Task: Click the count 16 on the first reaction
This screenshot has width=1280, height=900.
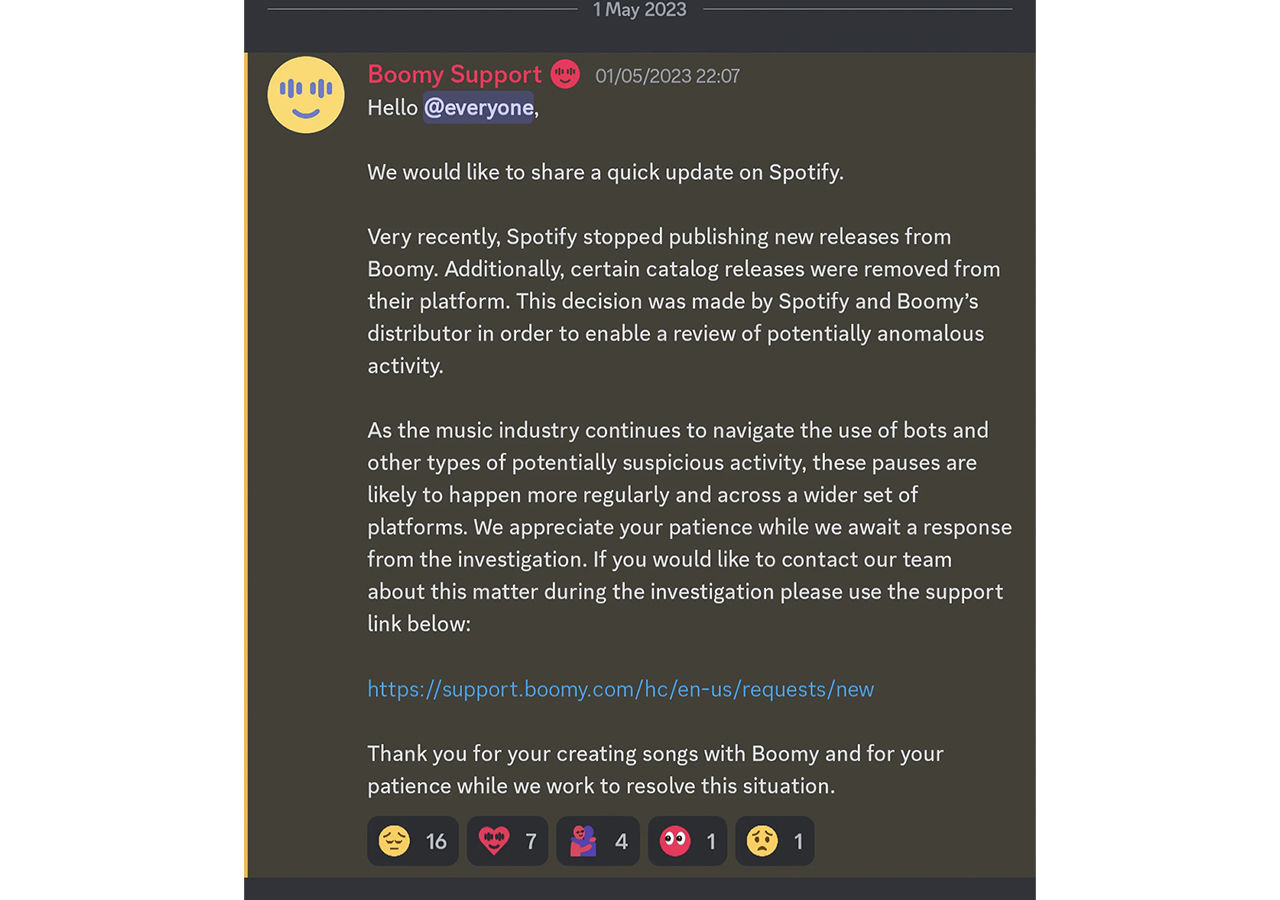Action: 436,841
